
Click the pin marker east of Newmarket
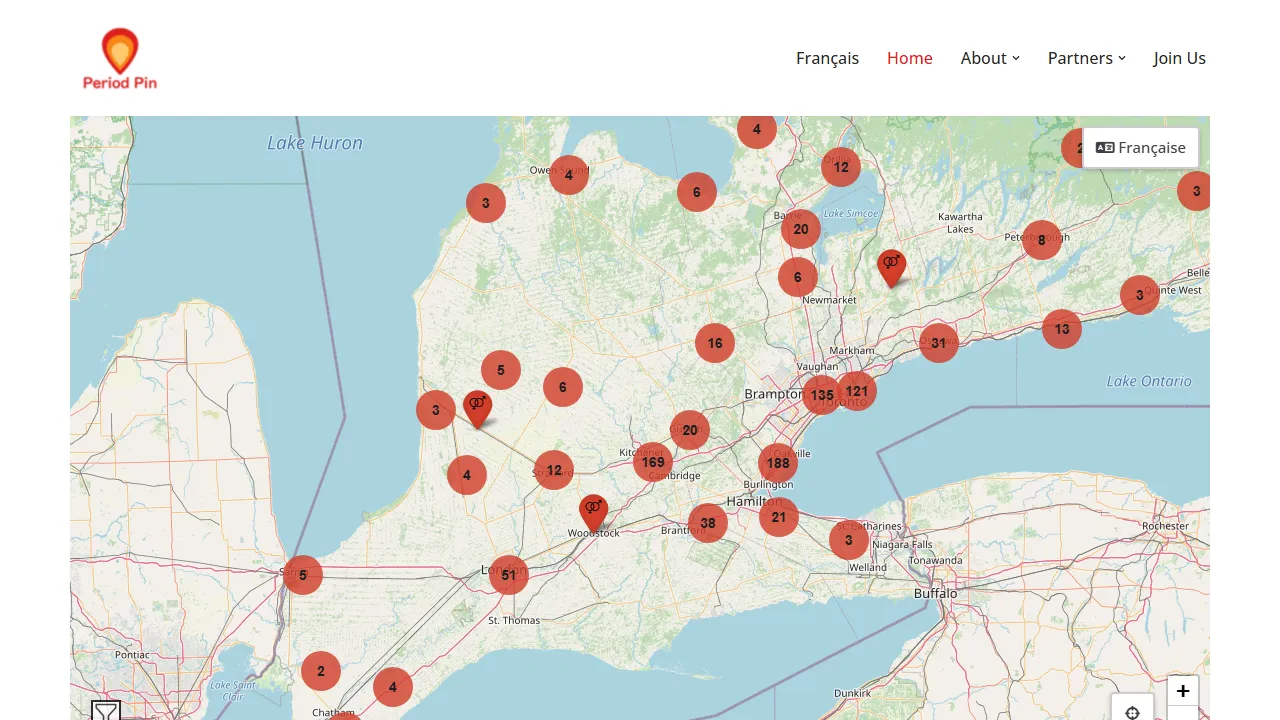[x=891, y=264]
